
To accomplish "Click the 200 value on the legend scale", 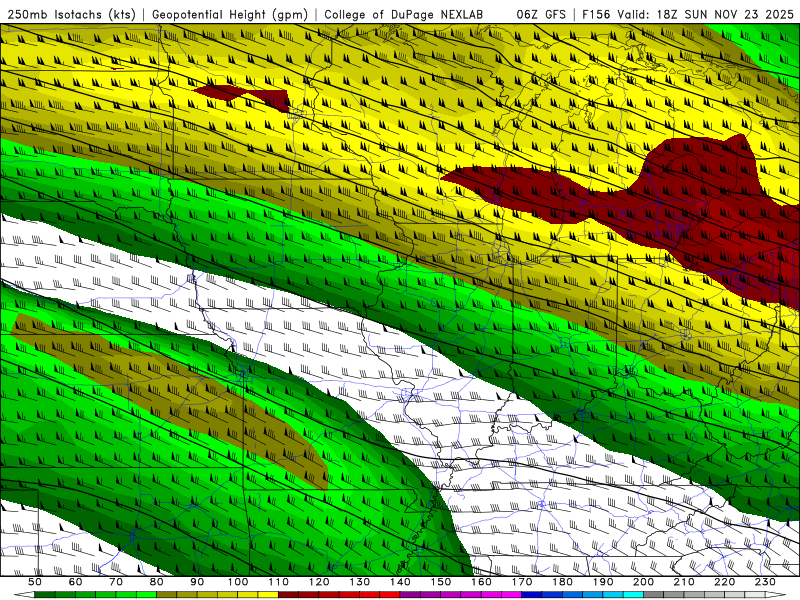I will (644, 582).
